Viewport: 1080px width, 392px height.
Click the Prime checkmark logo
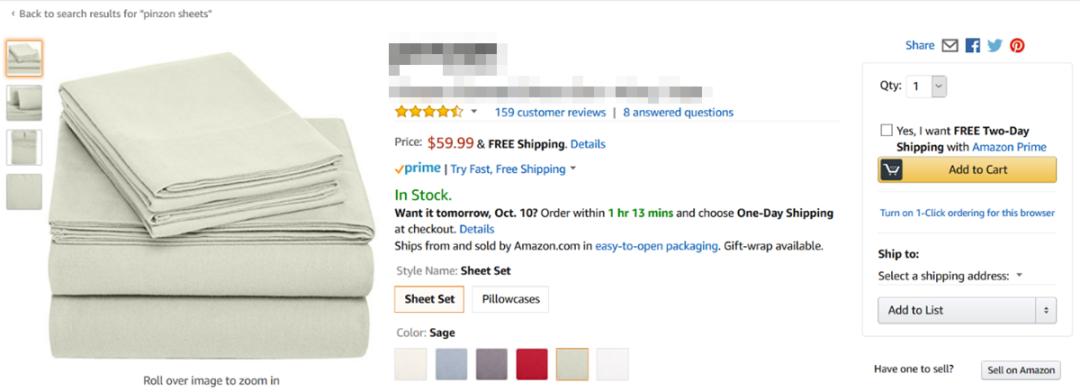pos(417,169)
